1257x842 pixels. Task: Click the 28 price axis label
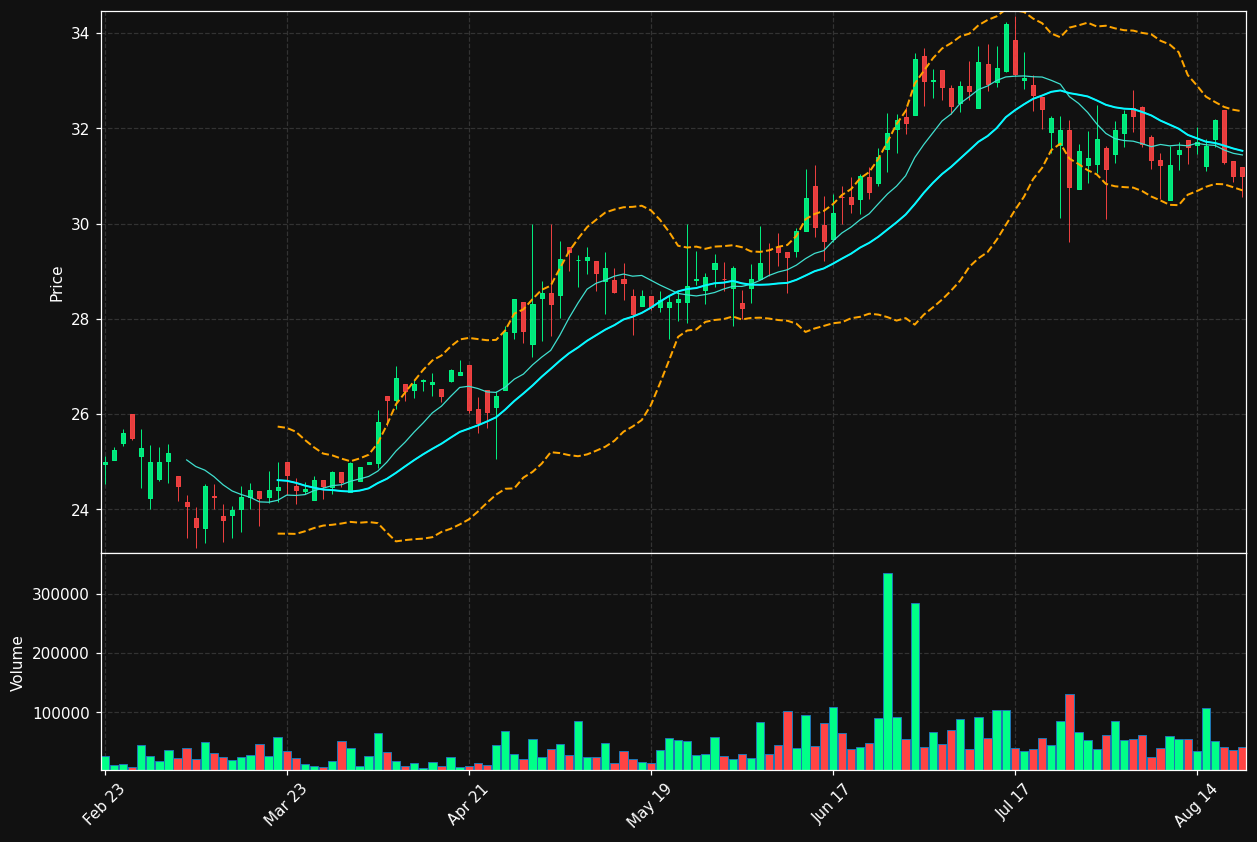(x=79, y=319)
